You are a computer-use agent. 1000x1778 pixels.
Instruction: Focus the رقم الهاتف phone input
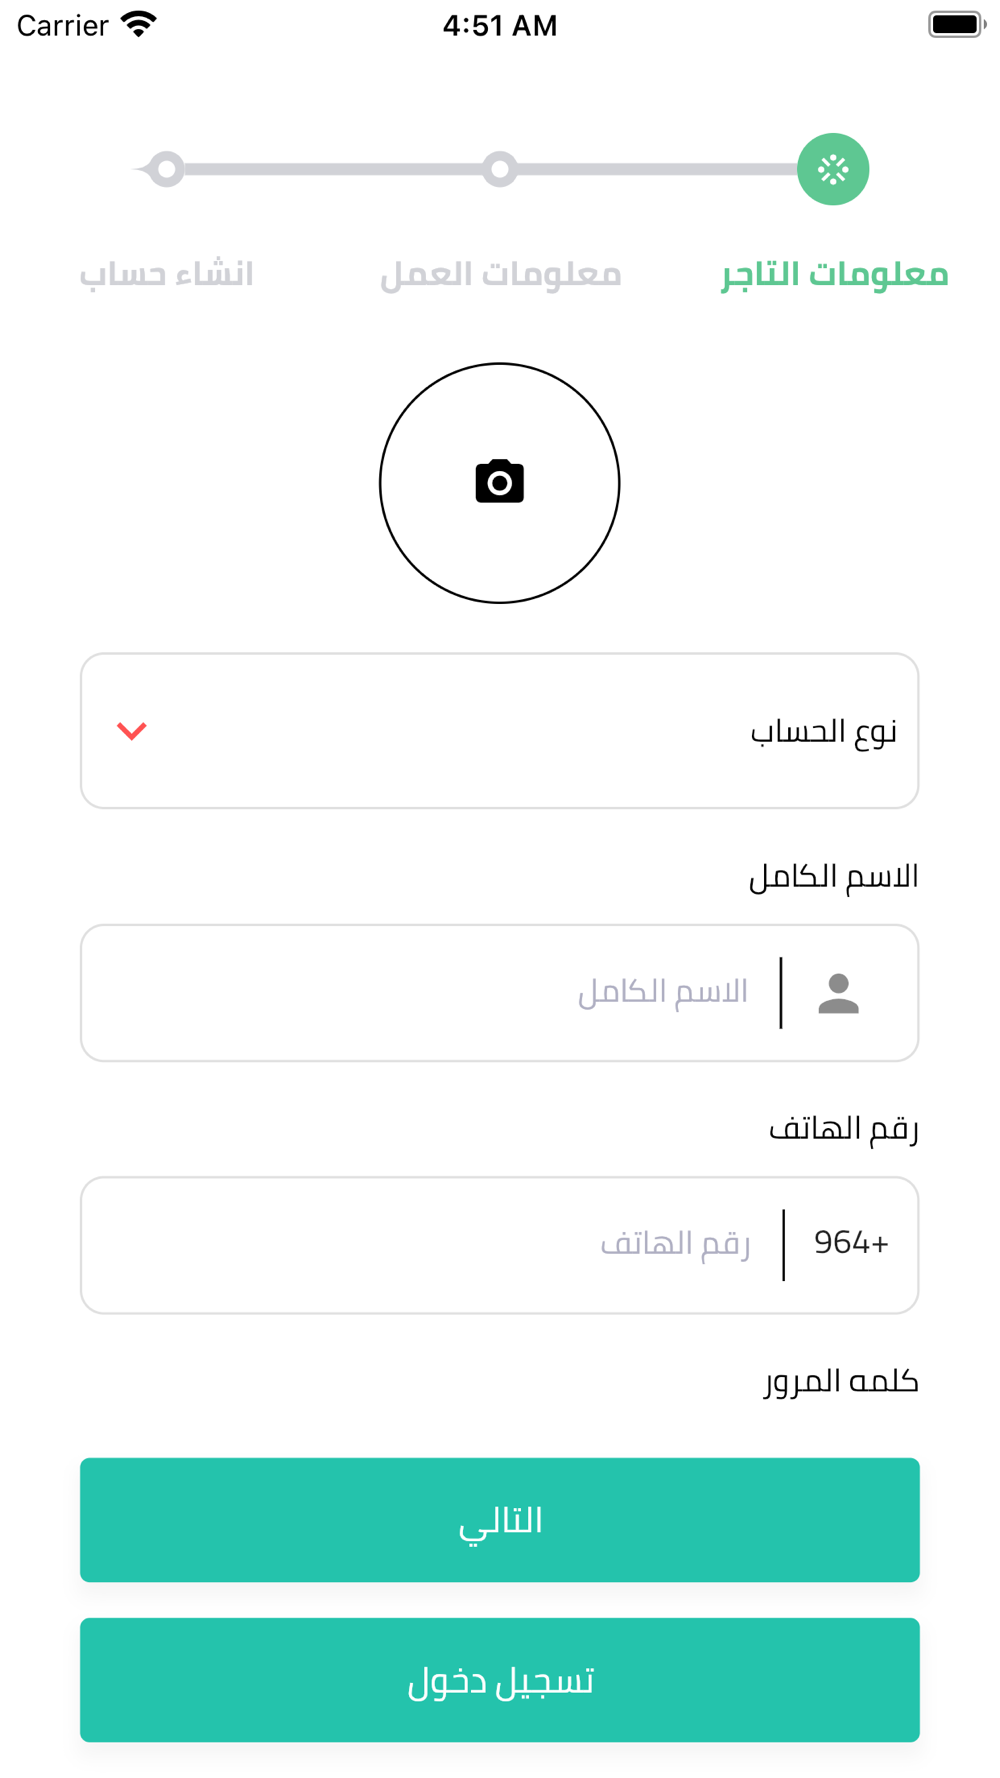pyautogui.click(x=430, y=1245)
